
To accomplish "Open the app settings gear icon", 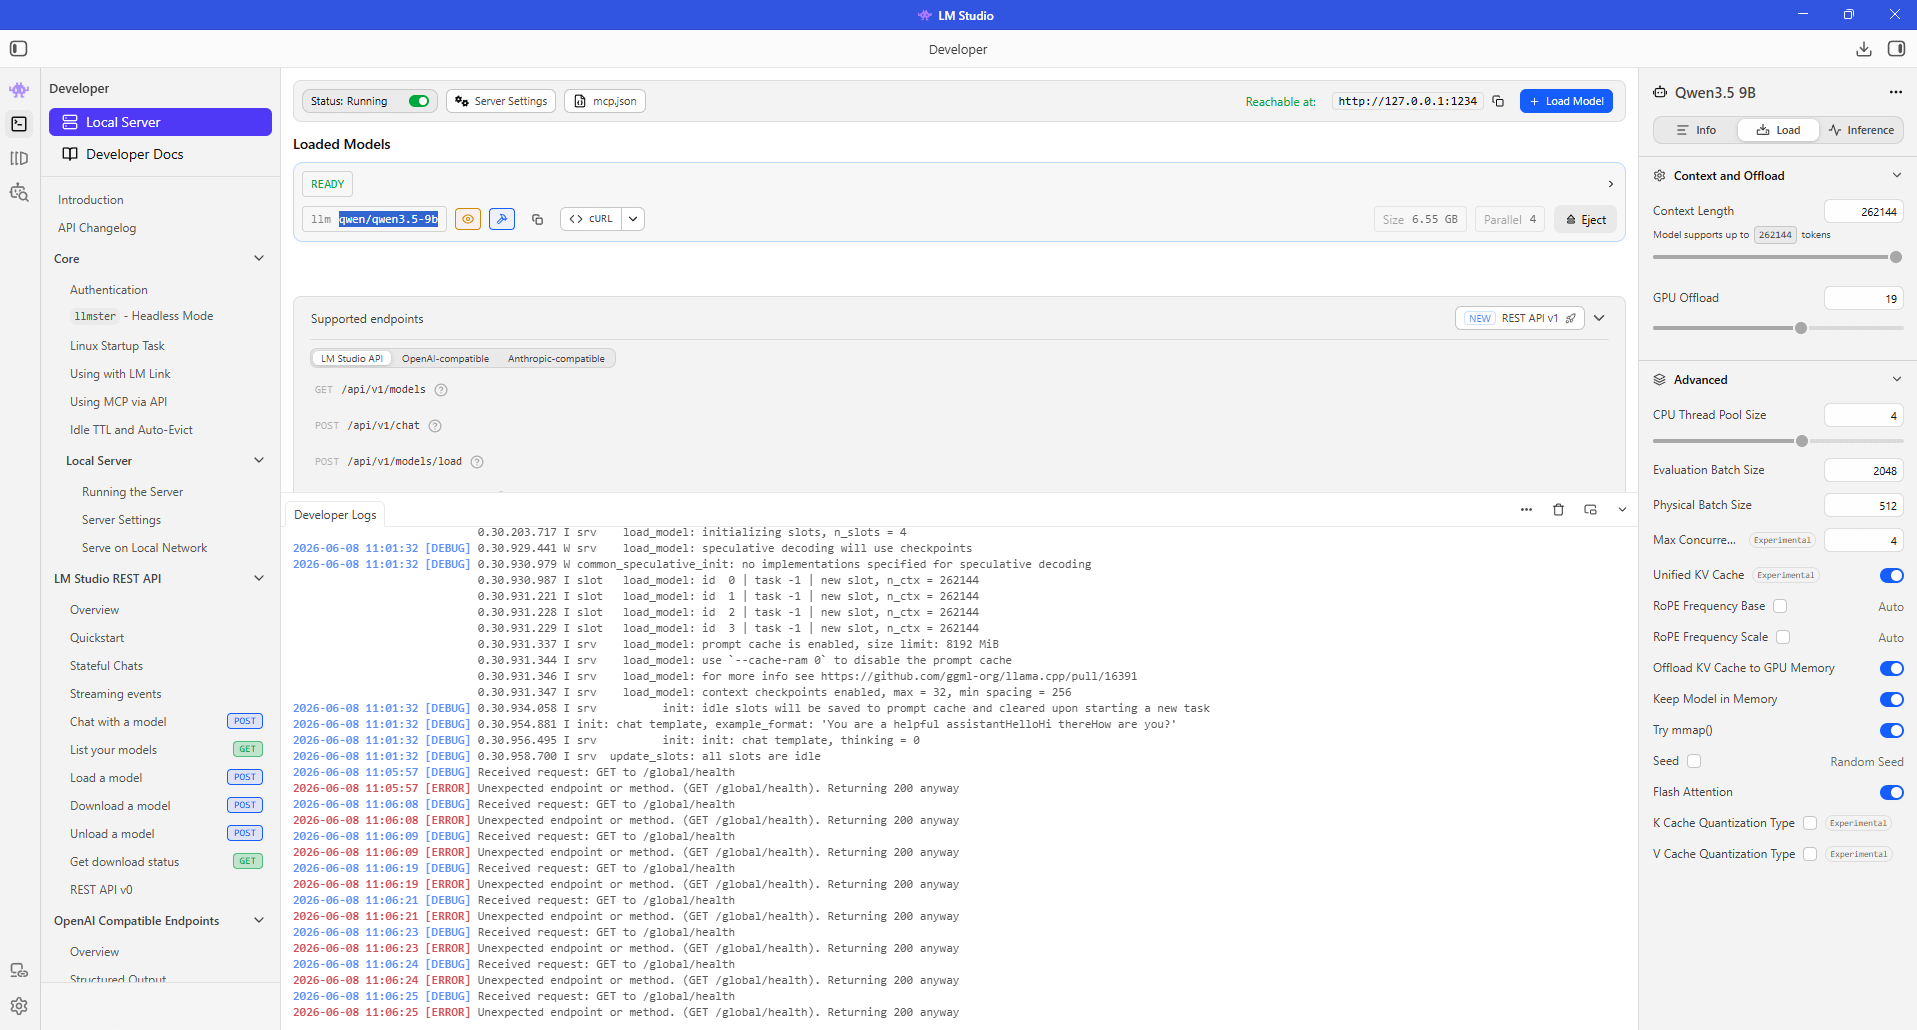I will (19, 1006).
